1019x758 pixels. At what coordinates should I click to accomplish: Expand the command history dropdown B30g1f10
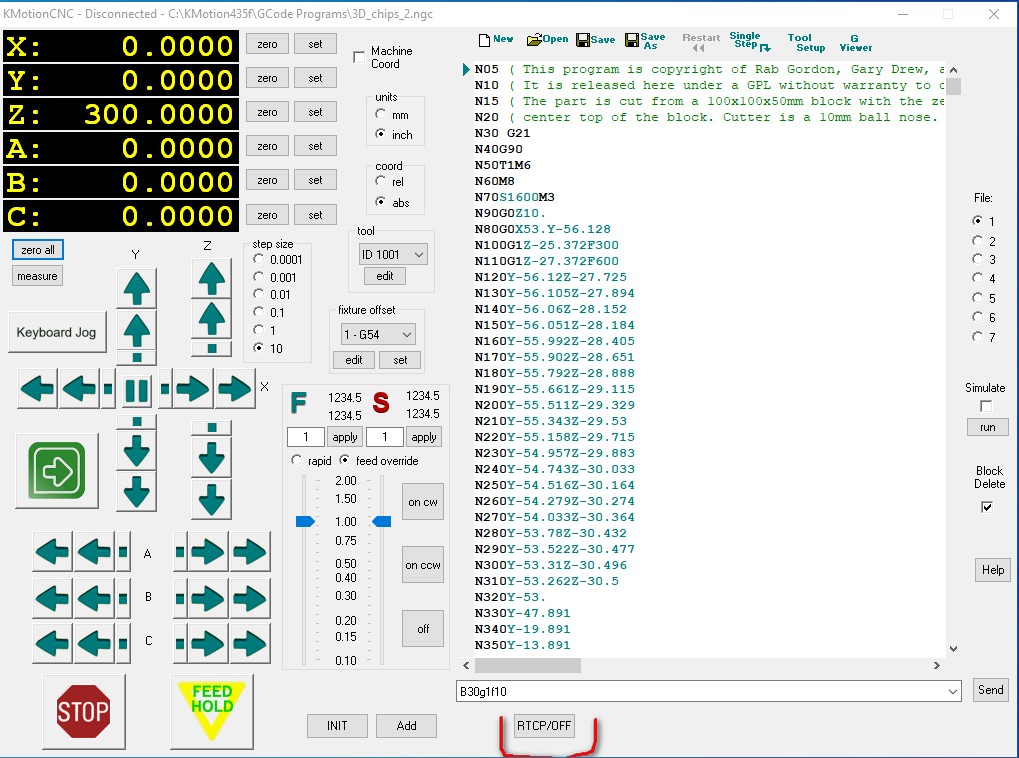951,691
